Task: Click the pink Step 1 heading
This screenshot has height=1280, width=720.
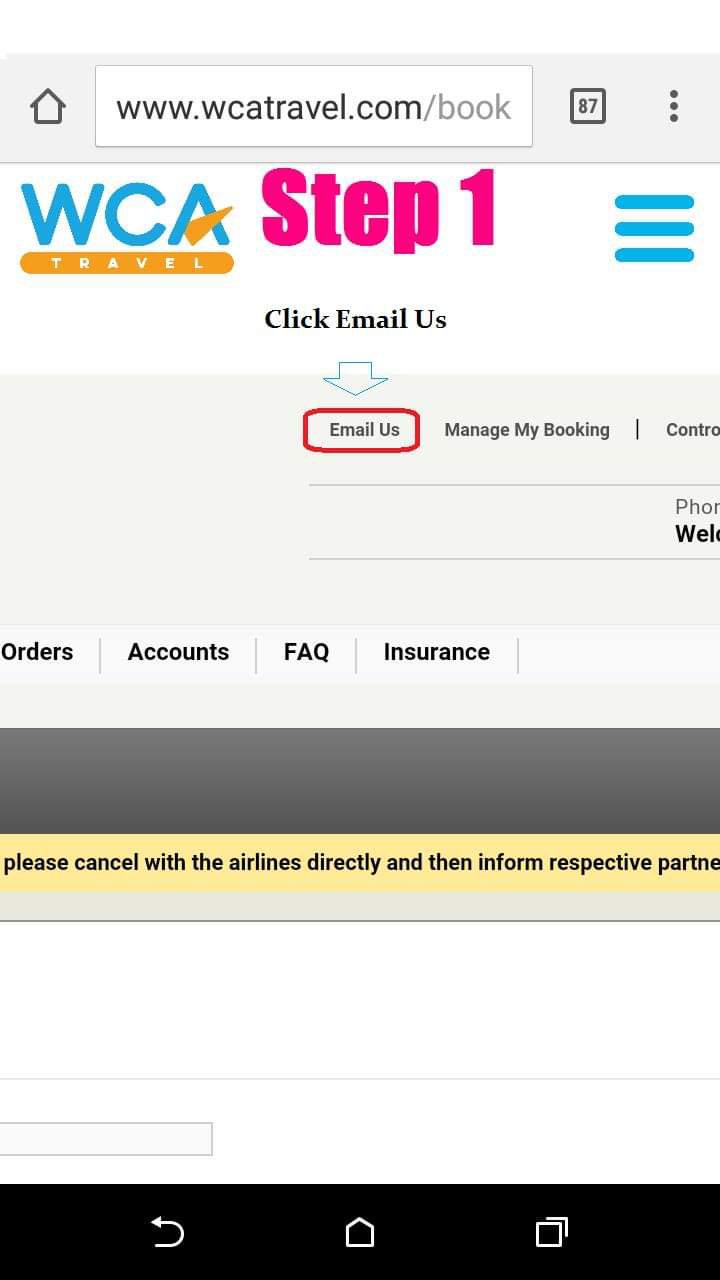Action: click(378, 212)
